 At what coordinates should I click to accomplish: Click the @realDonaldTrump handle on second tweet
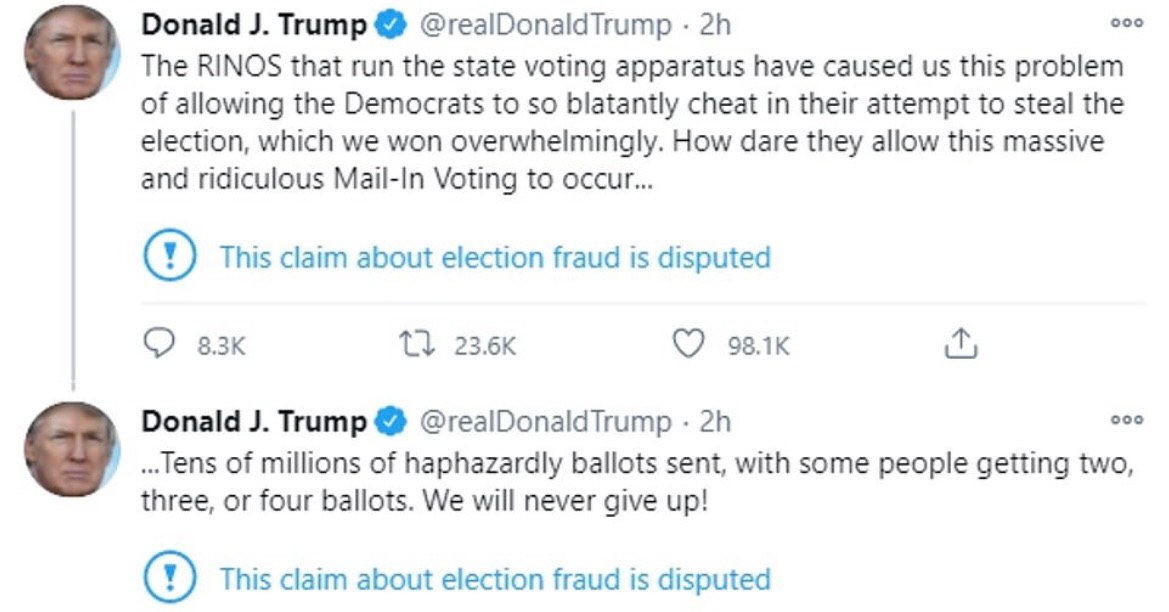[x=546, y=422]
